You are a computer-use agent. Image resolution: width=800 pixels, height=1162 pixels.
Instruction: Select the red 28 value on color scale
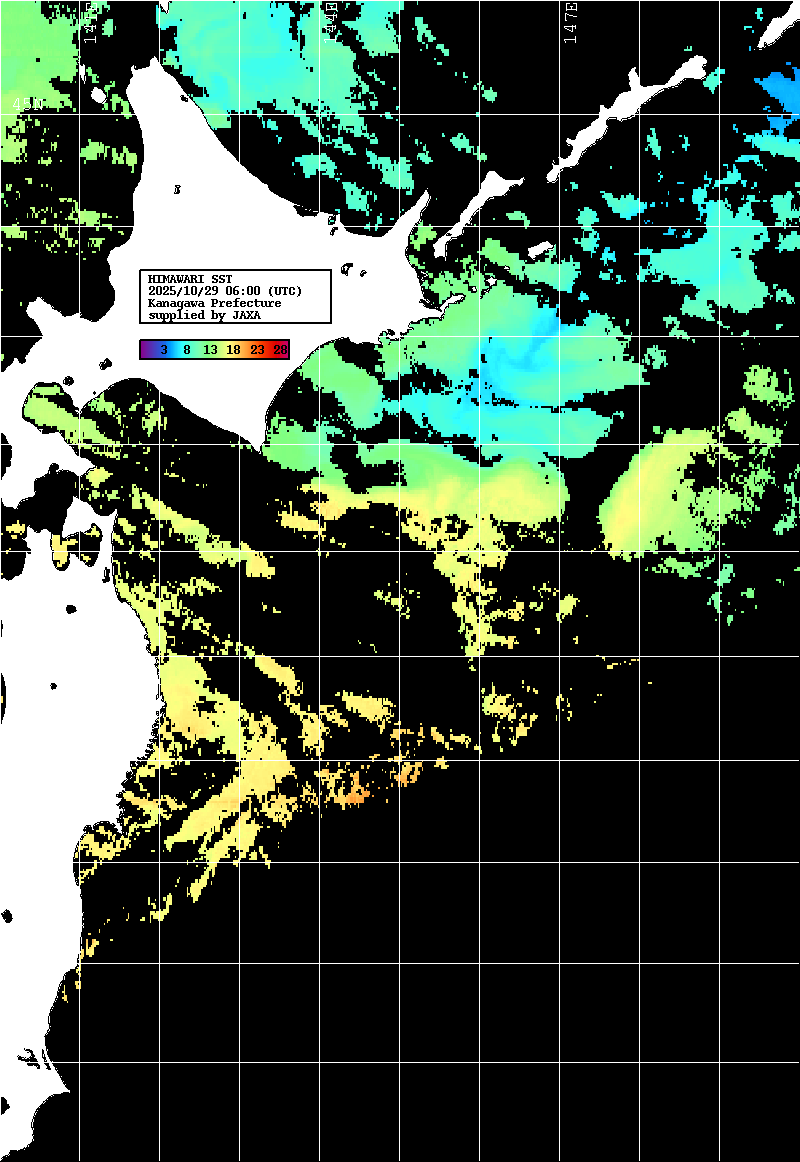click(x=280, y=349)
